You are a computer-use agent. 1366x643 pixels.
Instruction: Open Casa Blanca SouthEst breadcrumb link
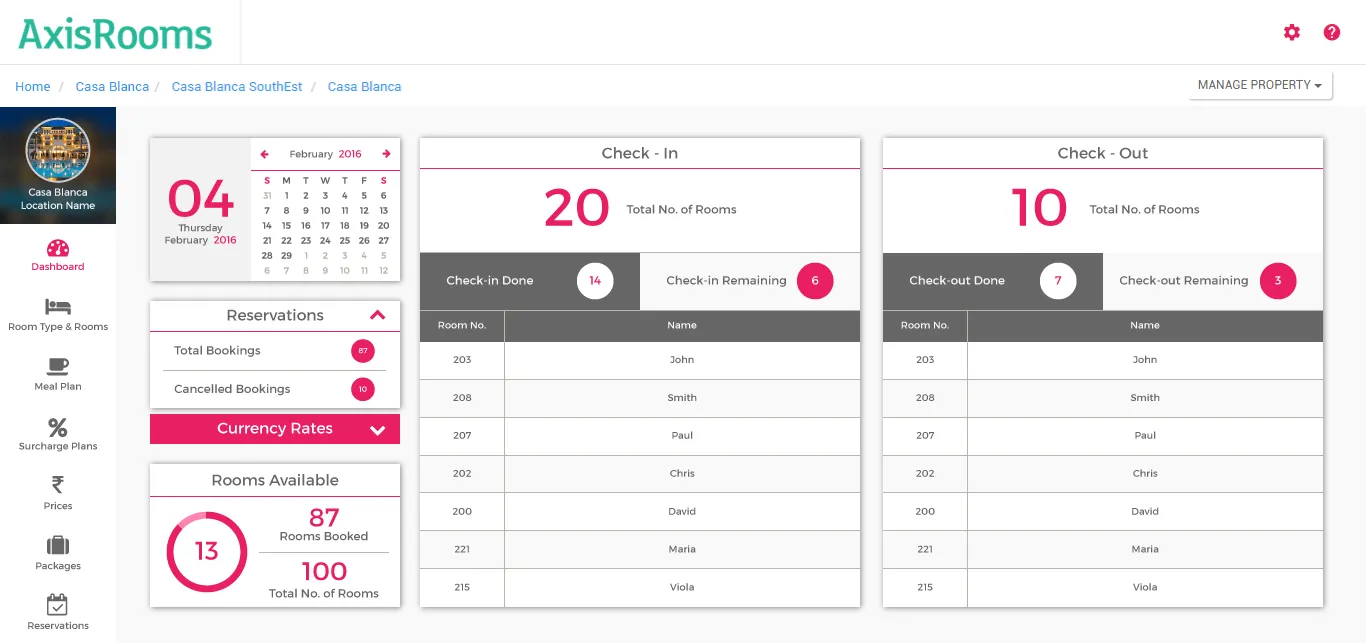click(x=236, y=86)
